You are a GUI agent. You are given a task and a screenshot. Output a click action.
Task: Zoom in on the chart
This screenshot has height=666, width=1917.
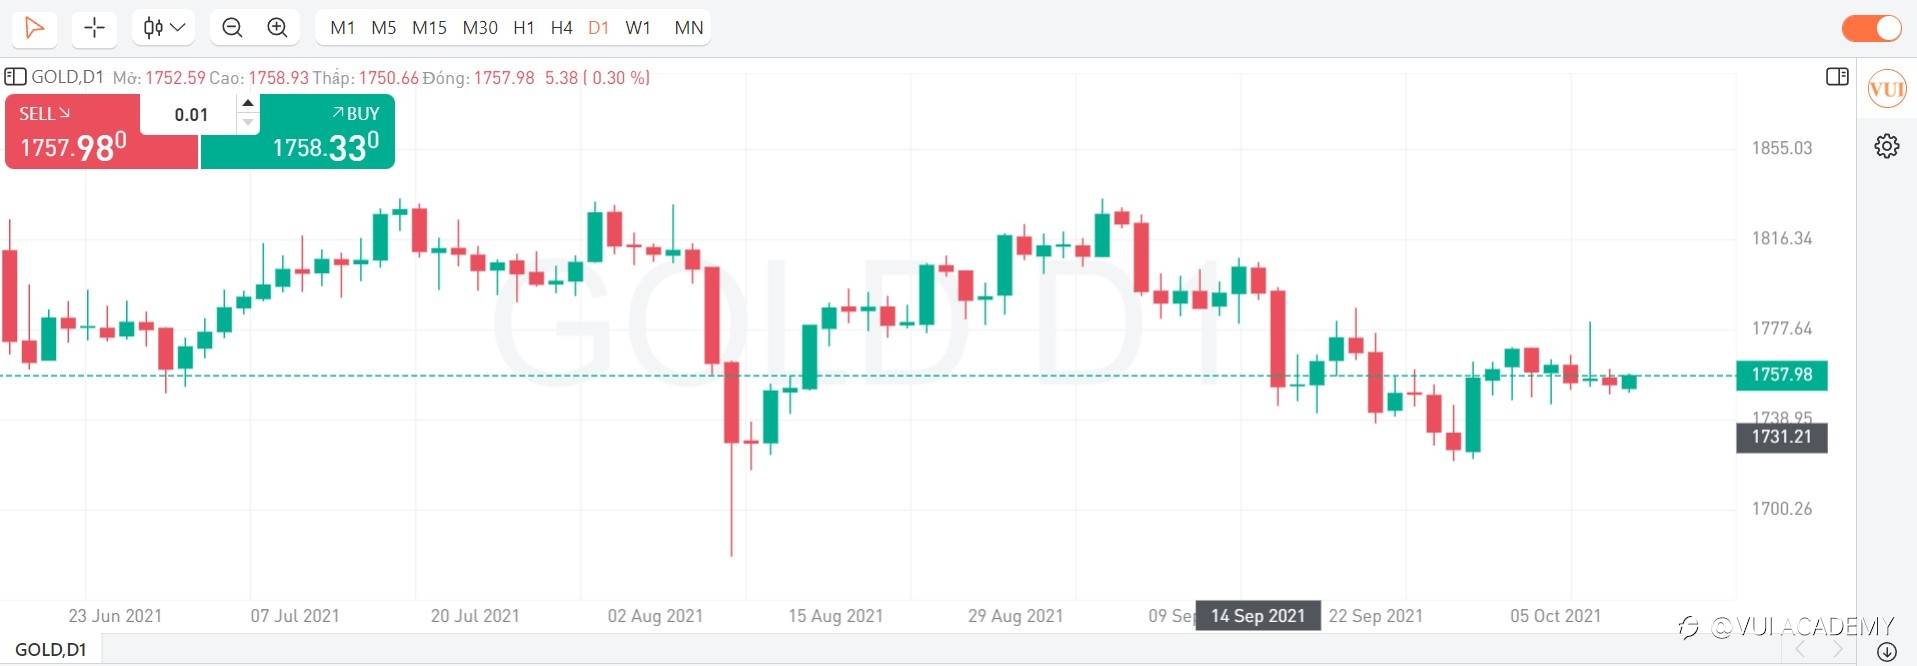[x=278, y=27]
